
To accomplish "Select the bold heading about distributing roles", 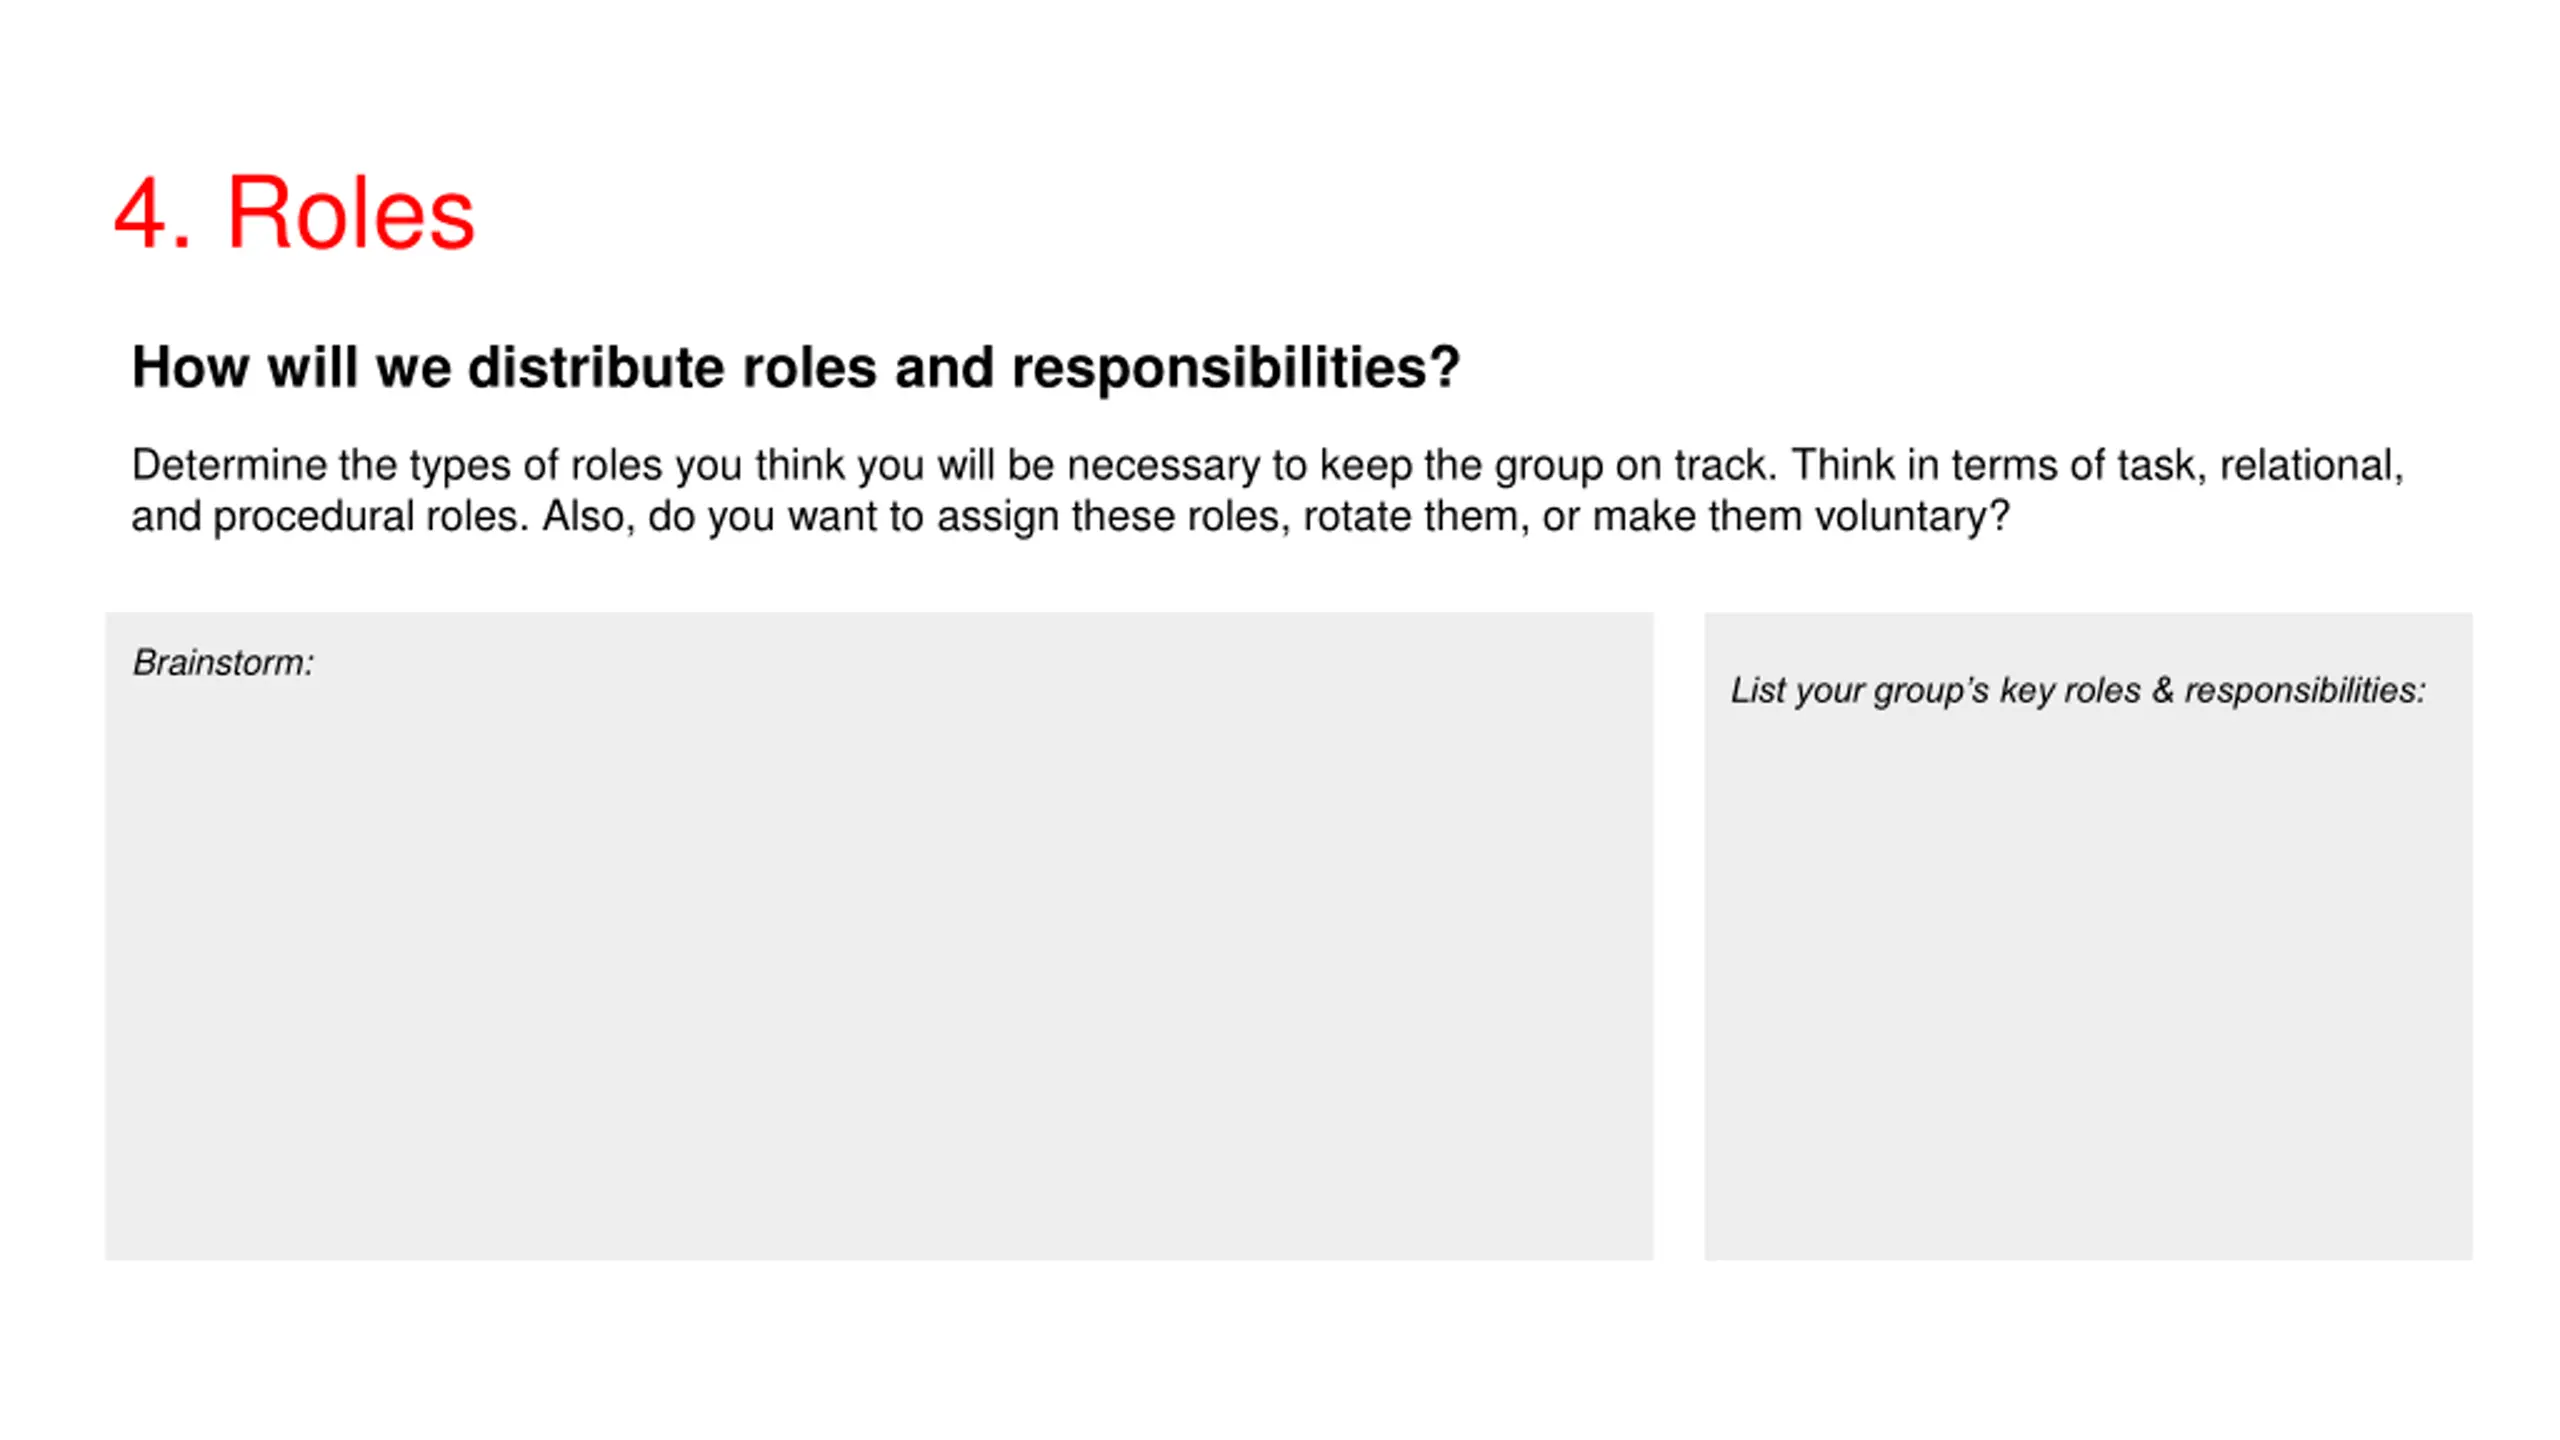I will [x=795, y=367].
